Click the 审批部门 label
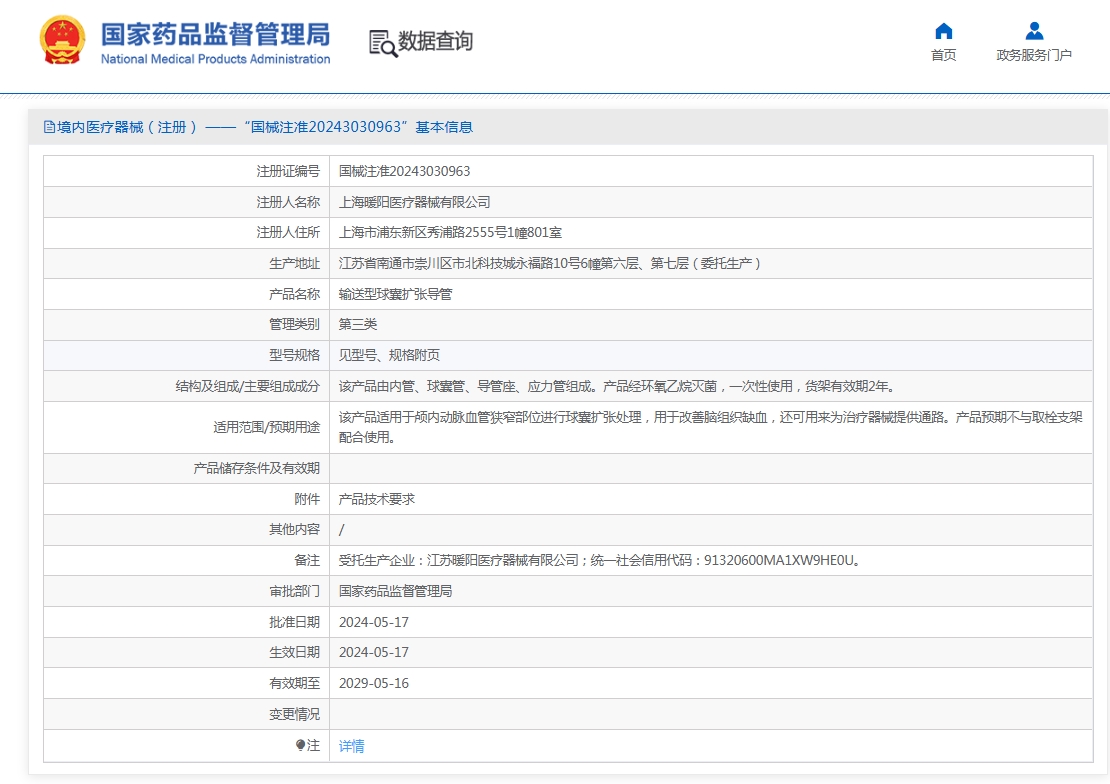 point(294,591)
